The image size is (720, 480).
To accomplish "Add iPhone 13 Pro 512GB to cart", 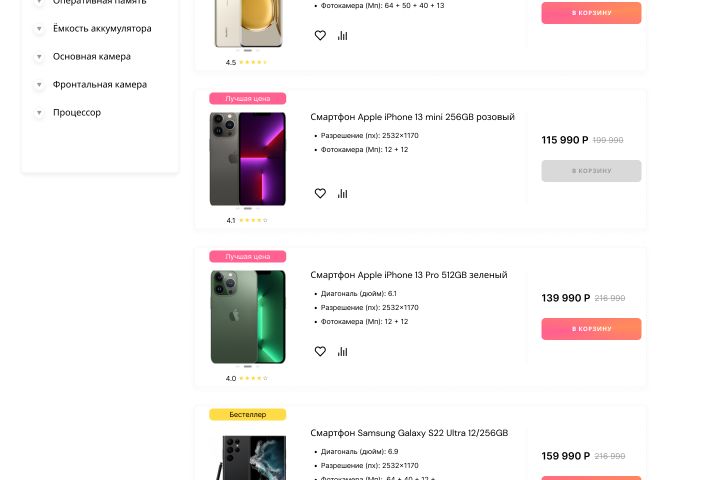I will pyautogui.click(x=591, y=329).
